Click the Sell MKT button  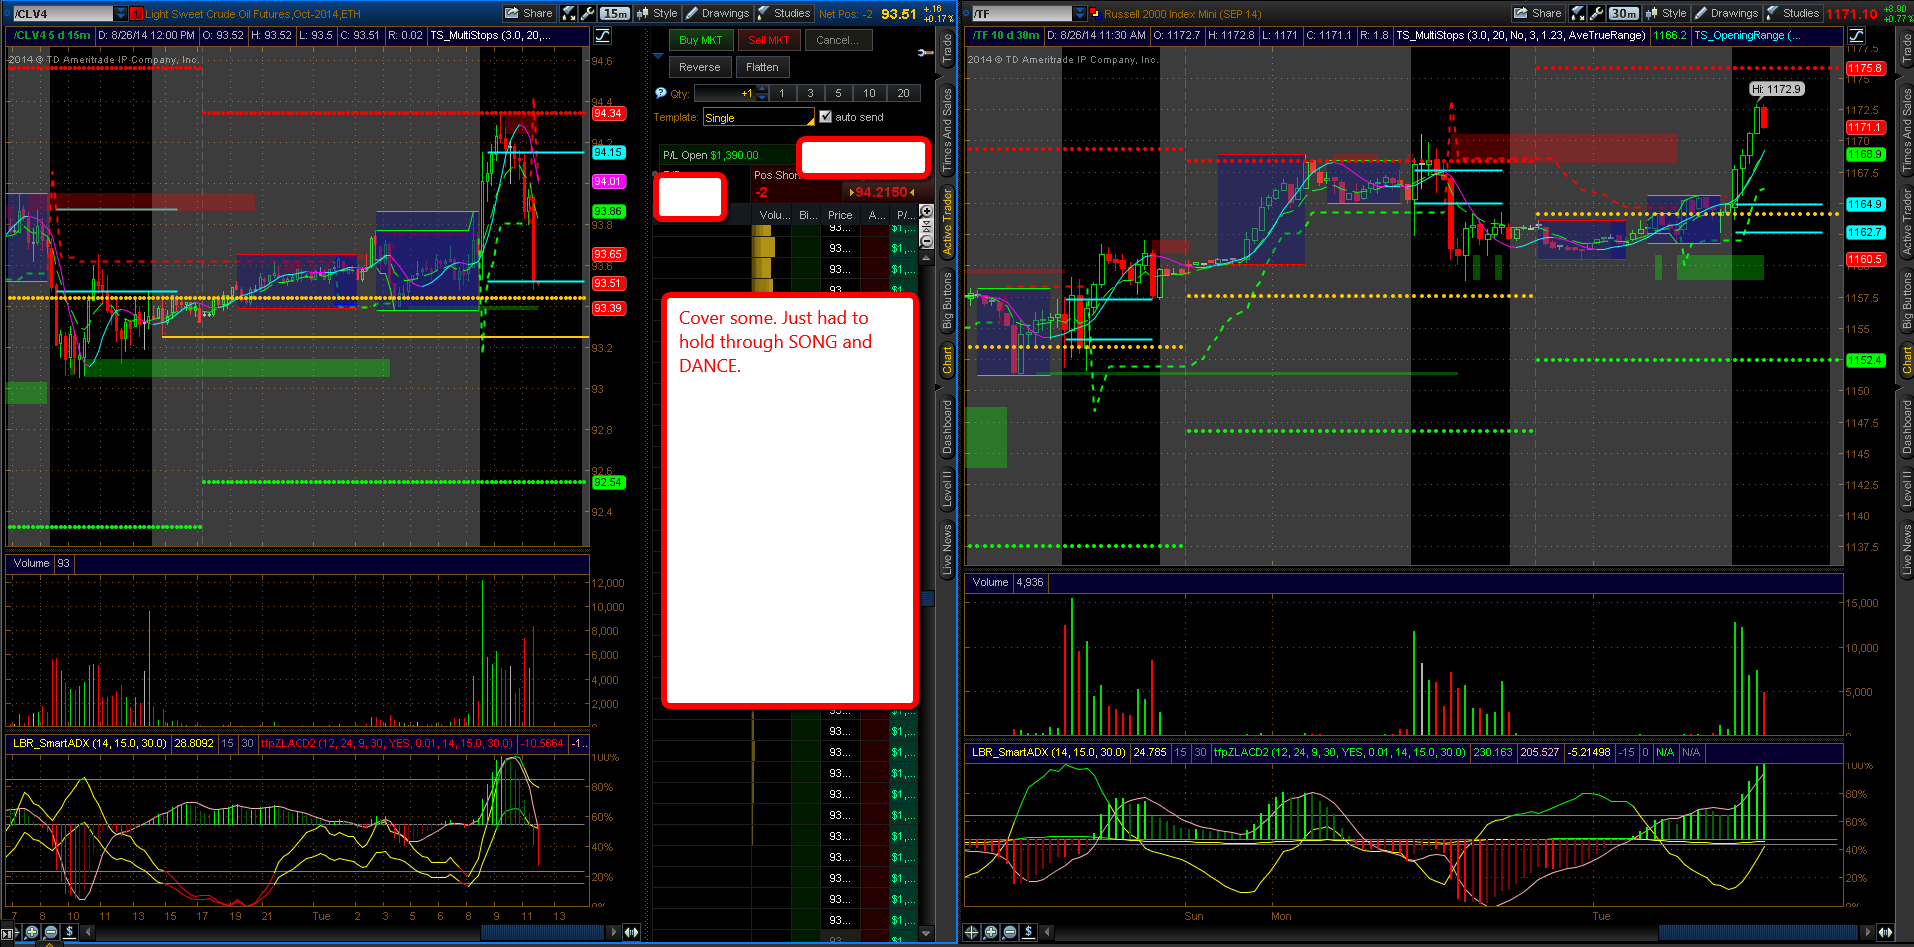tap(769, 40)
